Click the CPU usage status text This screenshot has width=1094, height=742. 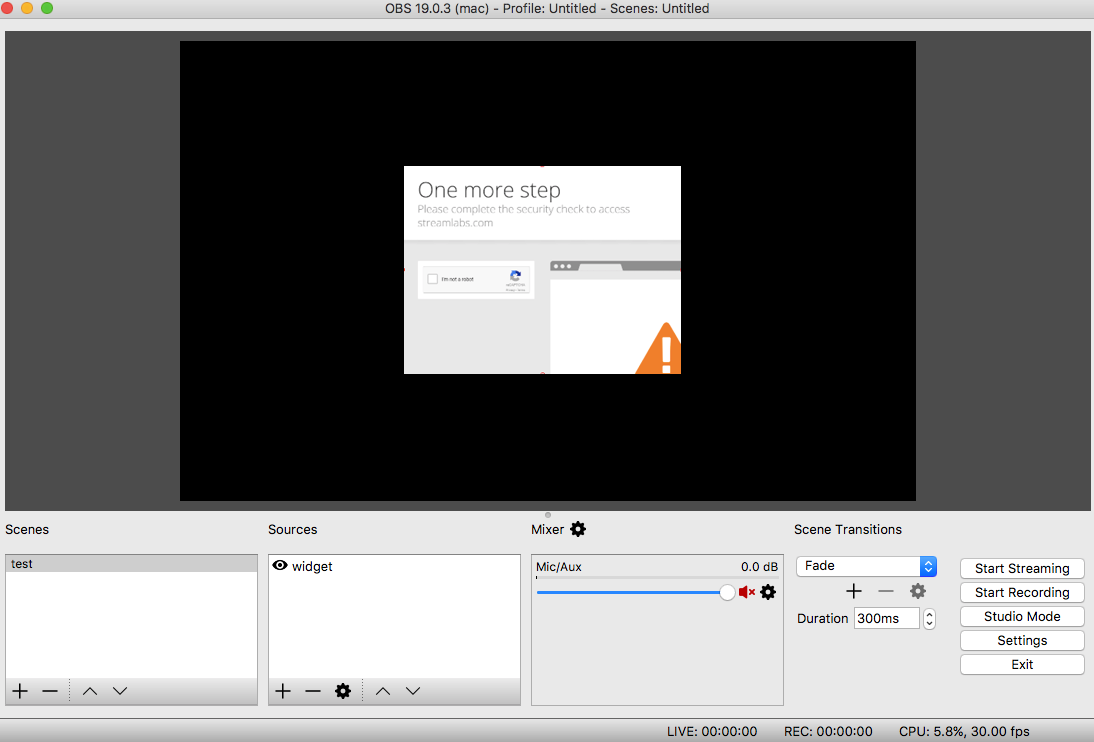click(x=964, y=732)
